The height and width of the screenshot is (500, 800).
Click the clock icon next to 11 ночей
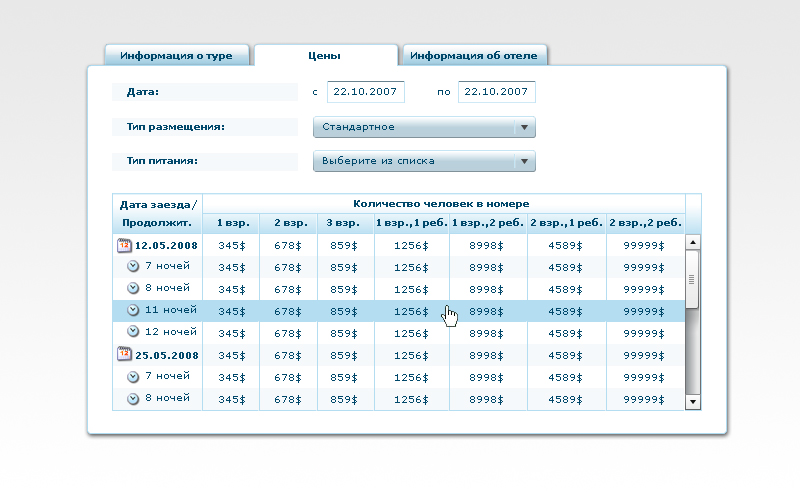coord(133,310)
